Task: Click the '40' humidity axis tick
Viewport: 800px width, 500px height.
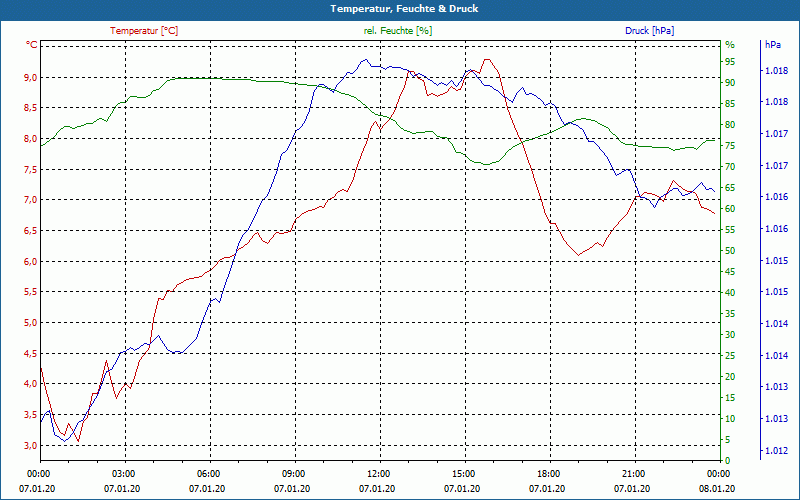Action: [x=730, y=293]
